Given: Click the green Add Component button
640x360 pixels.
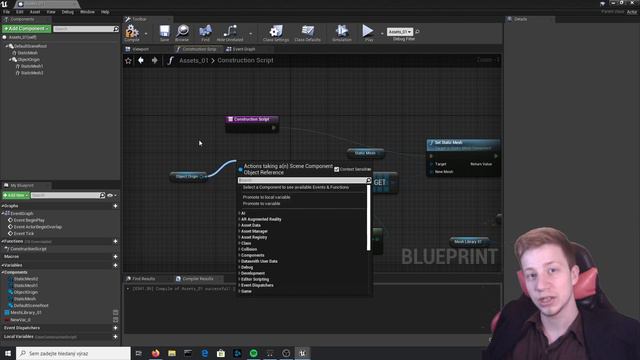Looking at the screenshot, I should pyautogui.click(x=27, y=29).
